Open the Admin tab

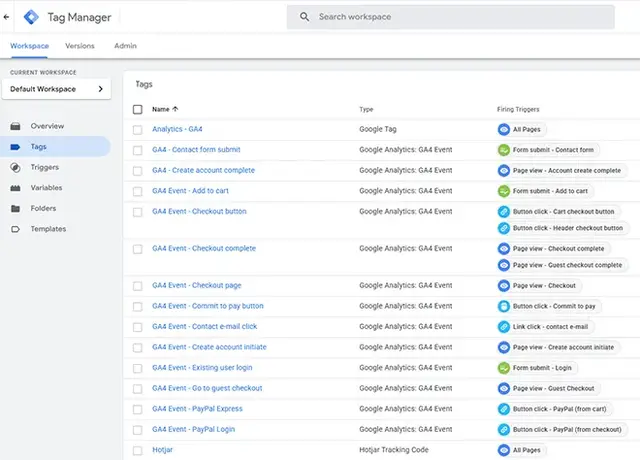point(125,46)
